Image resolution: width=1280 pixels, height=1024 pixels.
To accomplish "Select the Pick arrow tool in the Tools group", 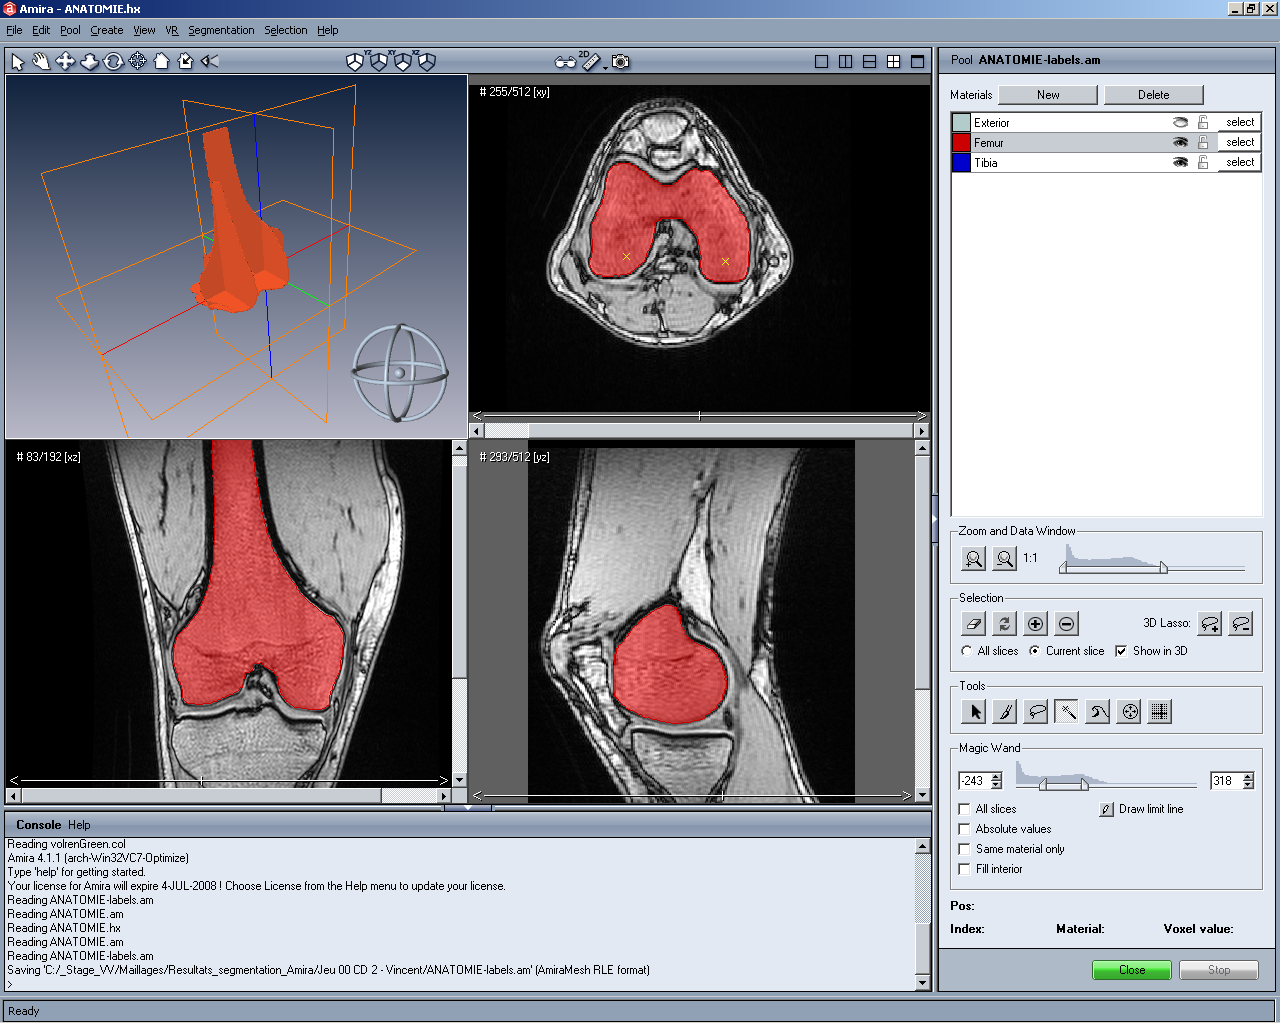I will [973, 712].
